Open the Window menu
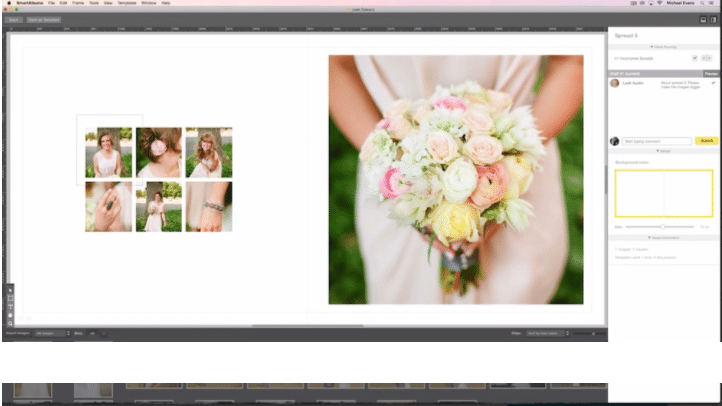 pos(148,3)
